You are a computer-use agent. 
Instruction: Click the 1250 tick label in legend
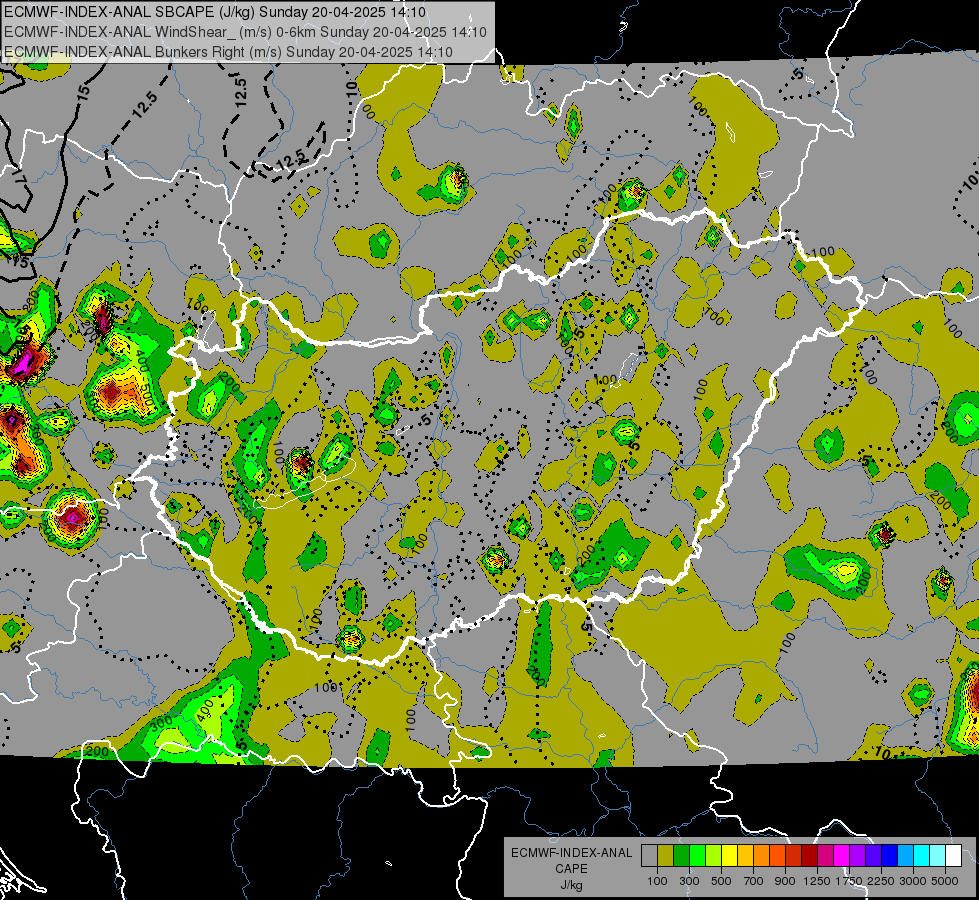[817, 881]
